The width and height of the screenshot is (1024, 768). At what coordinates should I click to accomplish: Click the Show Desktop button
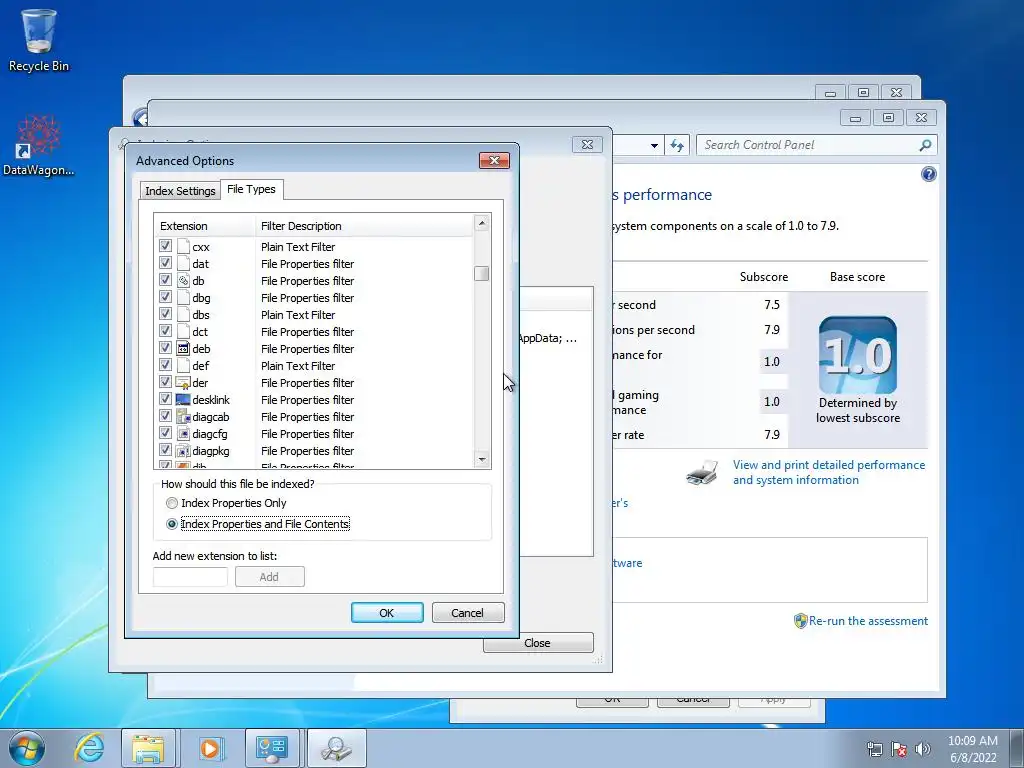[1016, 748]
